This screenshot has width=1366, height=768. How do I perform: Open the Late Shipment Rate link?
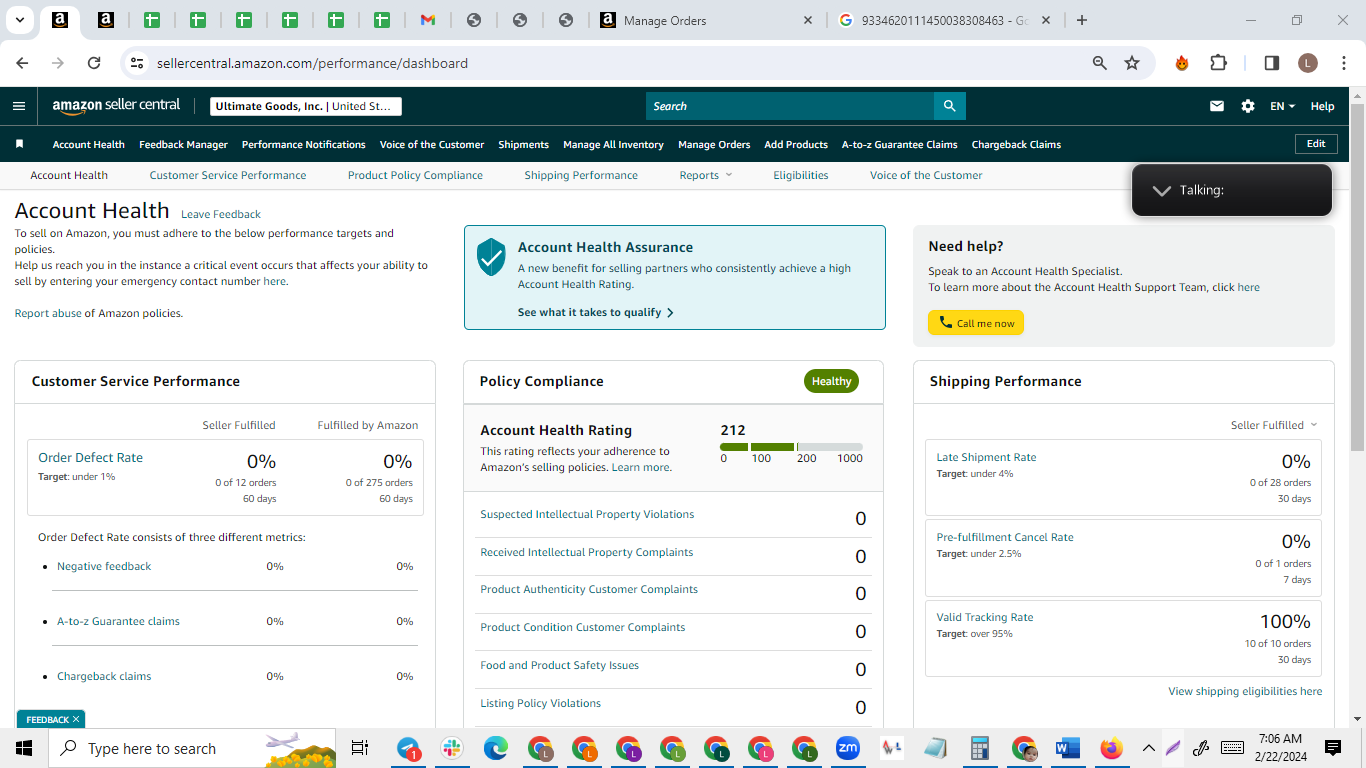point(986,457)
